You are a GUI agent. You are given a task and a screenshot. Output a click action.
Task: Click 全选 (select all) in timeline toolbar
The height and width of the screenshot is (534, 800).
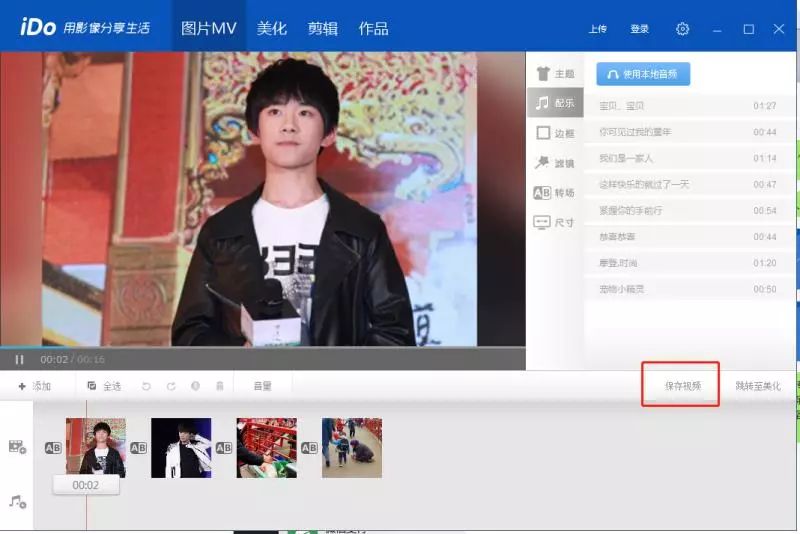tap(104, 386)
